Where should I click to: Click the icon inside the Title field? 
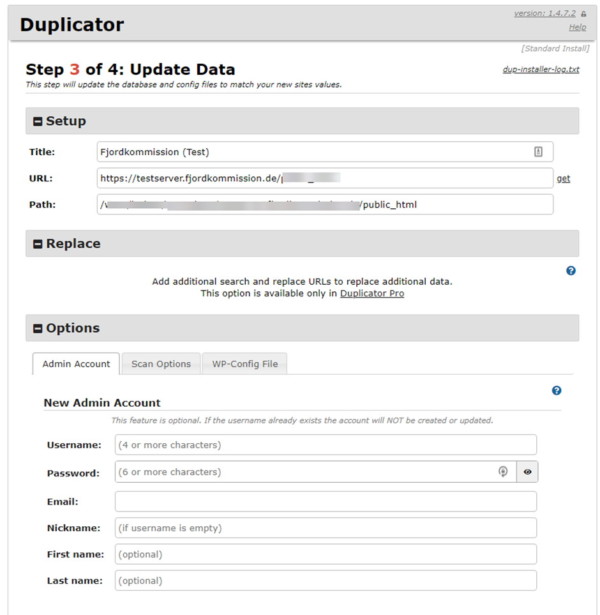(x=538, y=151)
